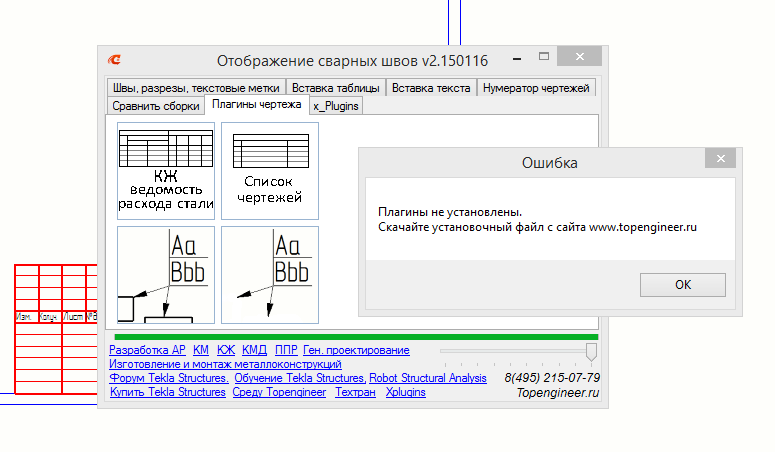Click the Robot Structural Analysis link
775x452 pixels.
click(428, 379)
